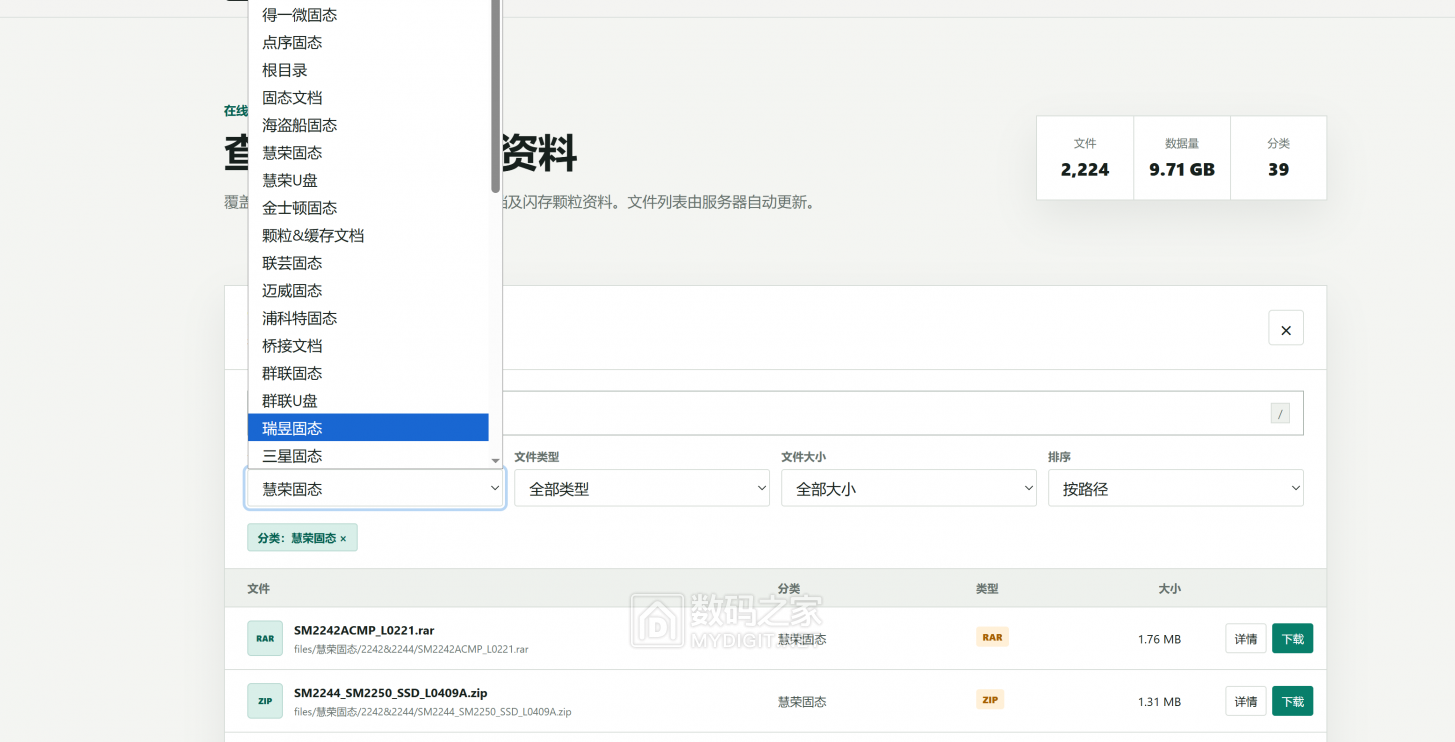Click the RAR file icon for SM2242ACMP_L0221.rar
The image size is (1455, 742).
(x=265, y=638)
